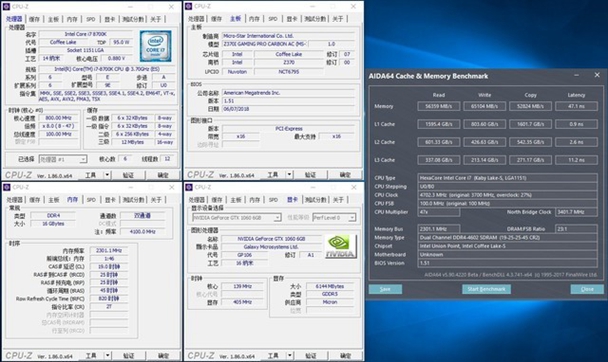Screen dimensions: 608x362
Task: Click the DDR4 memory type value
Action: pos(53,215)
